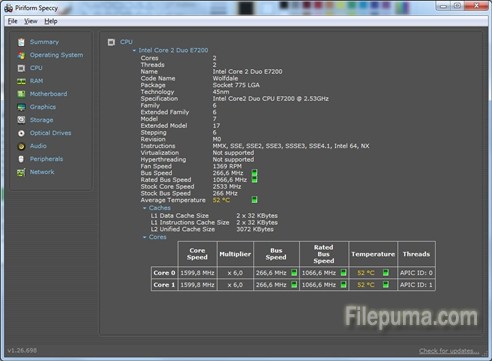Select the Core 1 row label
Viewport: 492px width, 361px height.
[164, 285]
